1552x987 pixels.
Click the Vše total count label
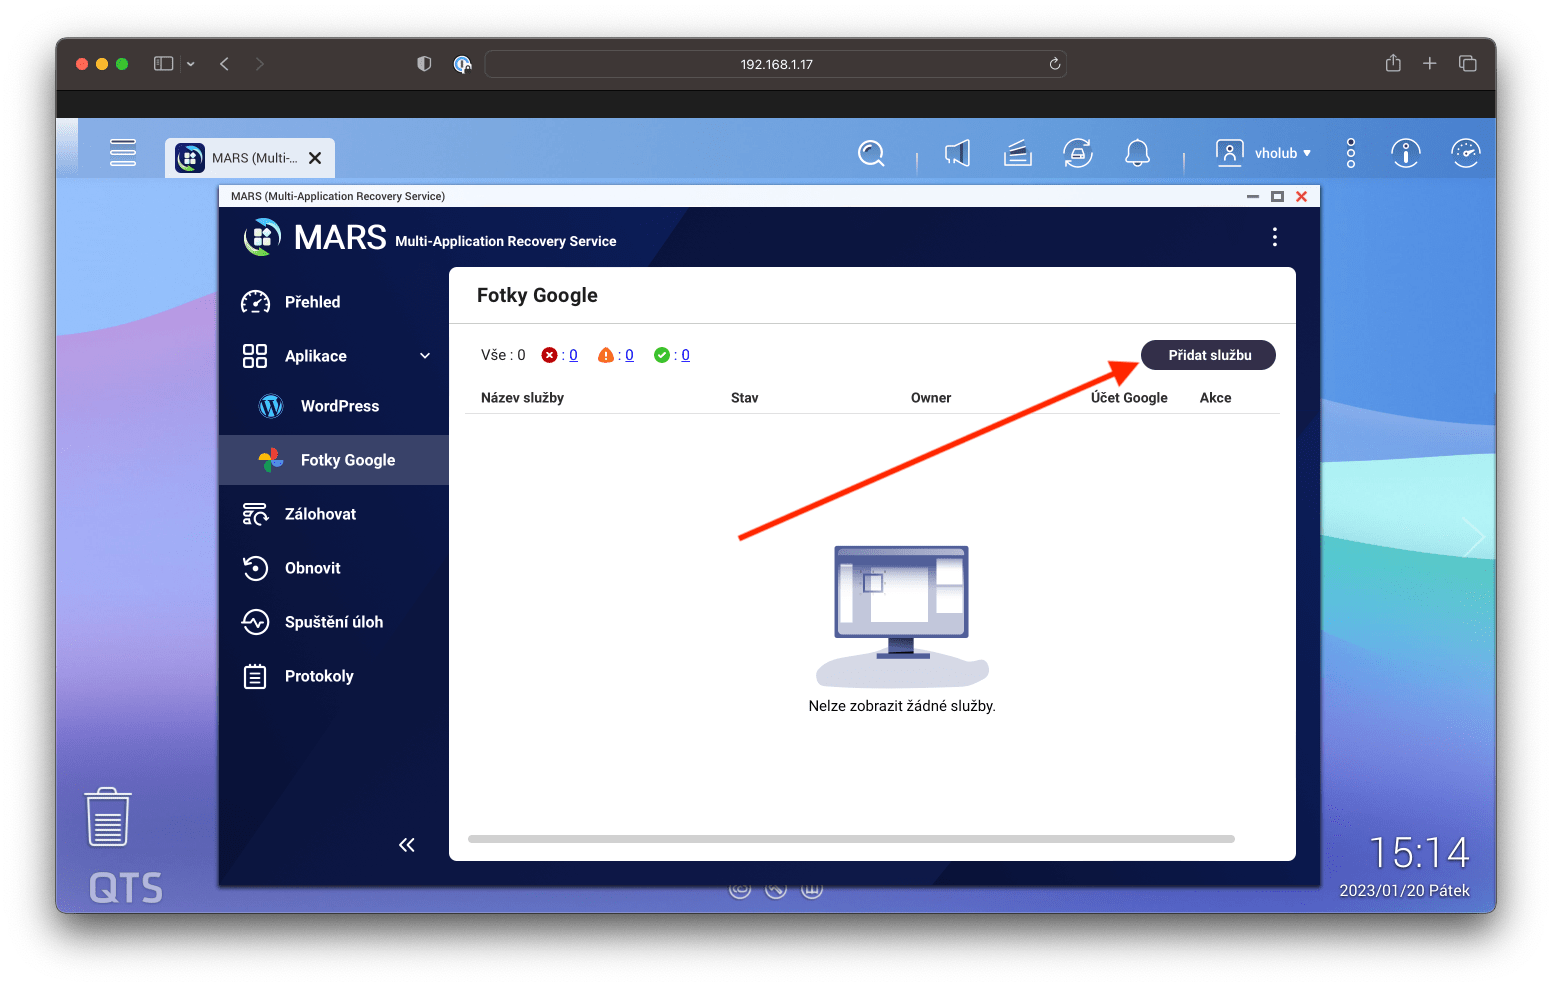(503, 355)
